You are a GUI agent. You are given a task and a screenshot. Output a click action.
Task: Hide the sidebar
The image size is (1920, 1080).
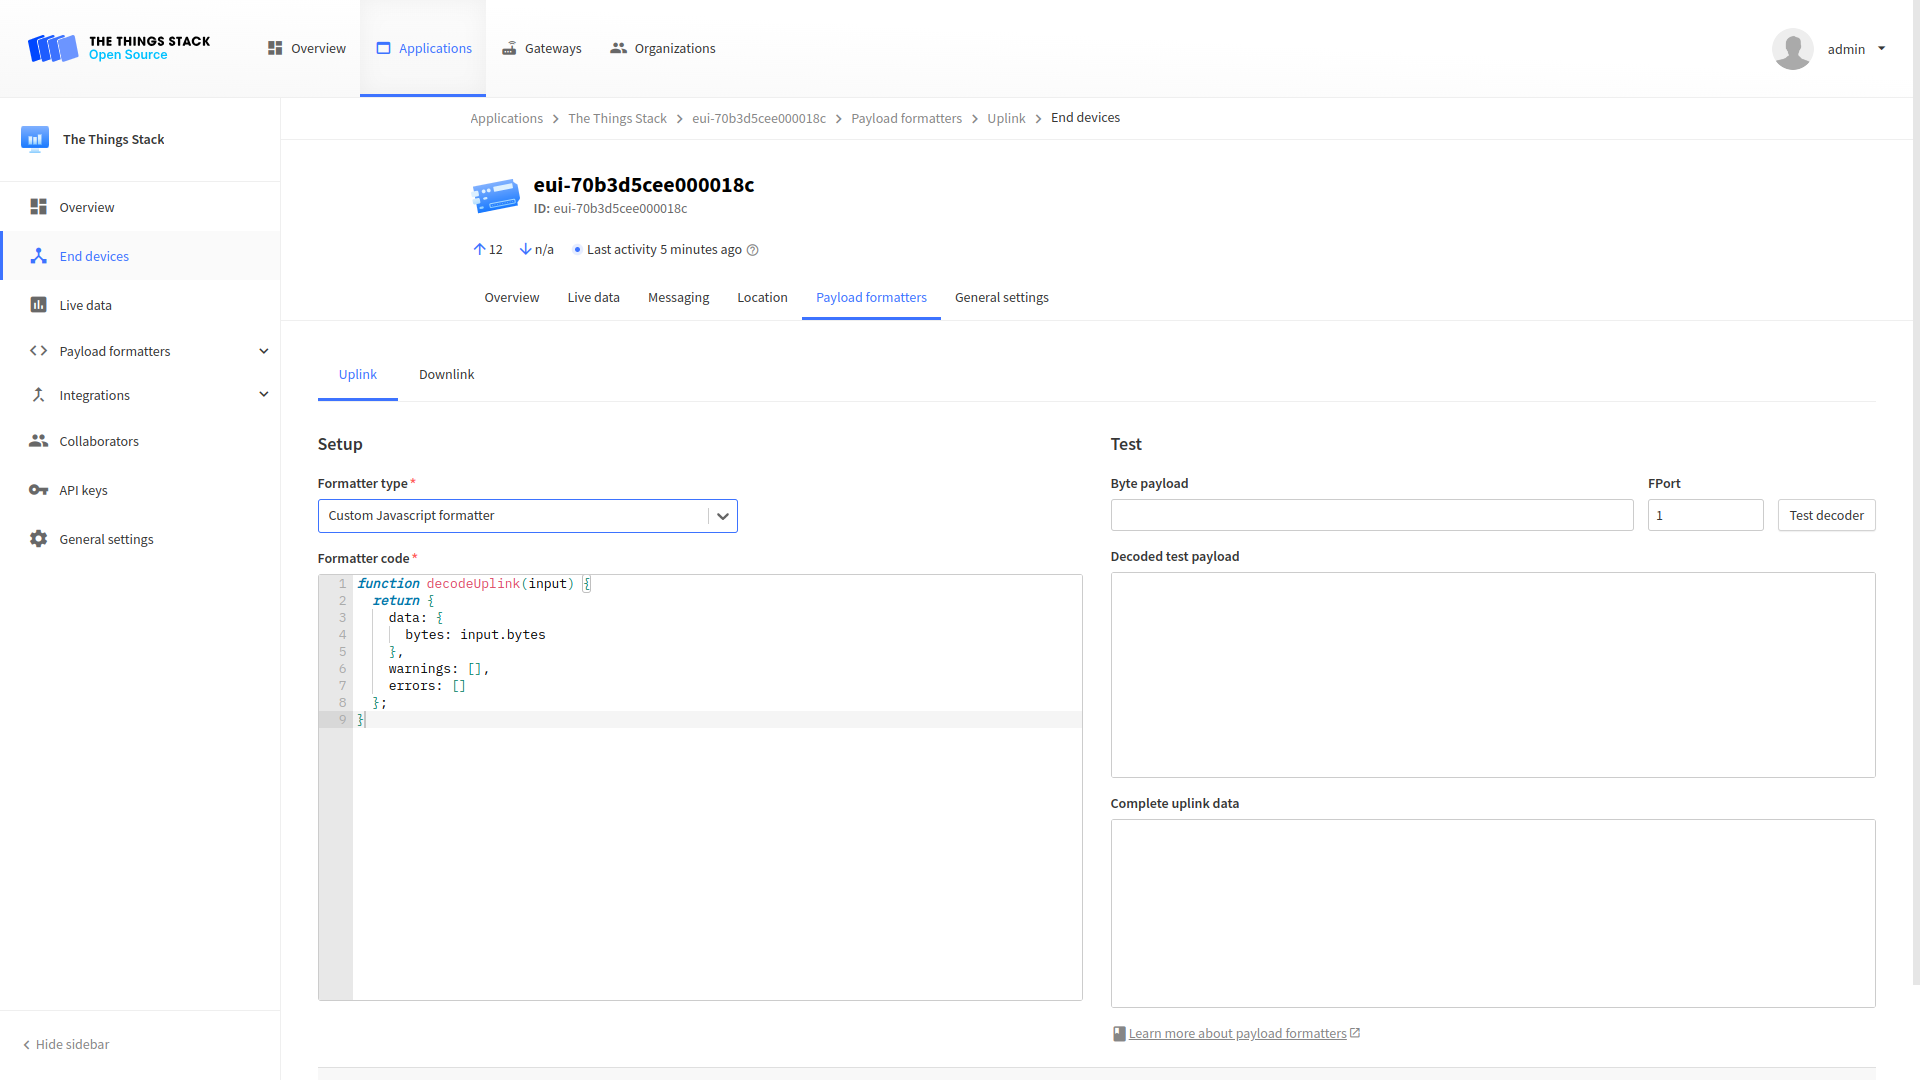66,1044
